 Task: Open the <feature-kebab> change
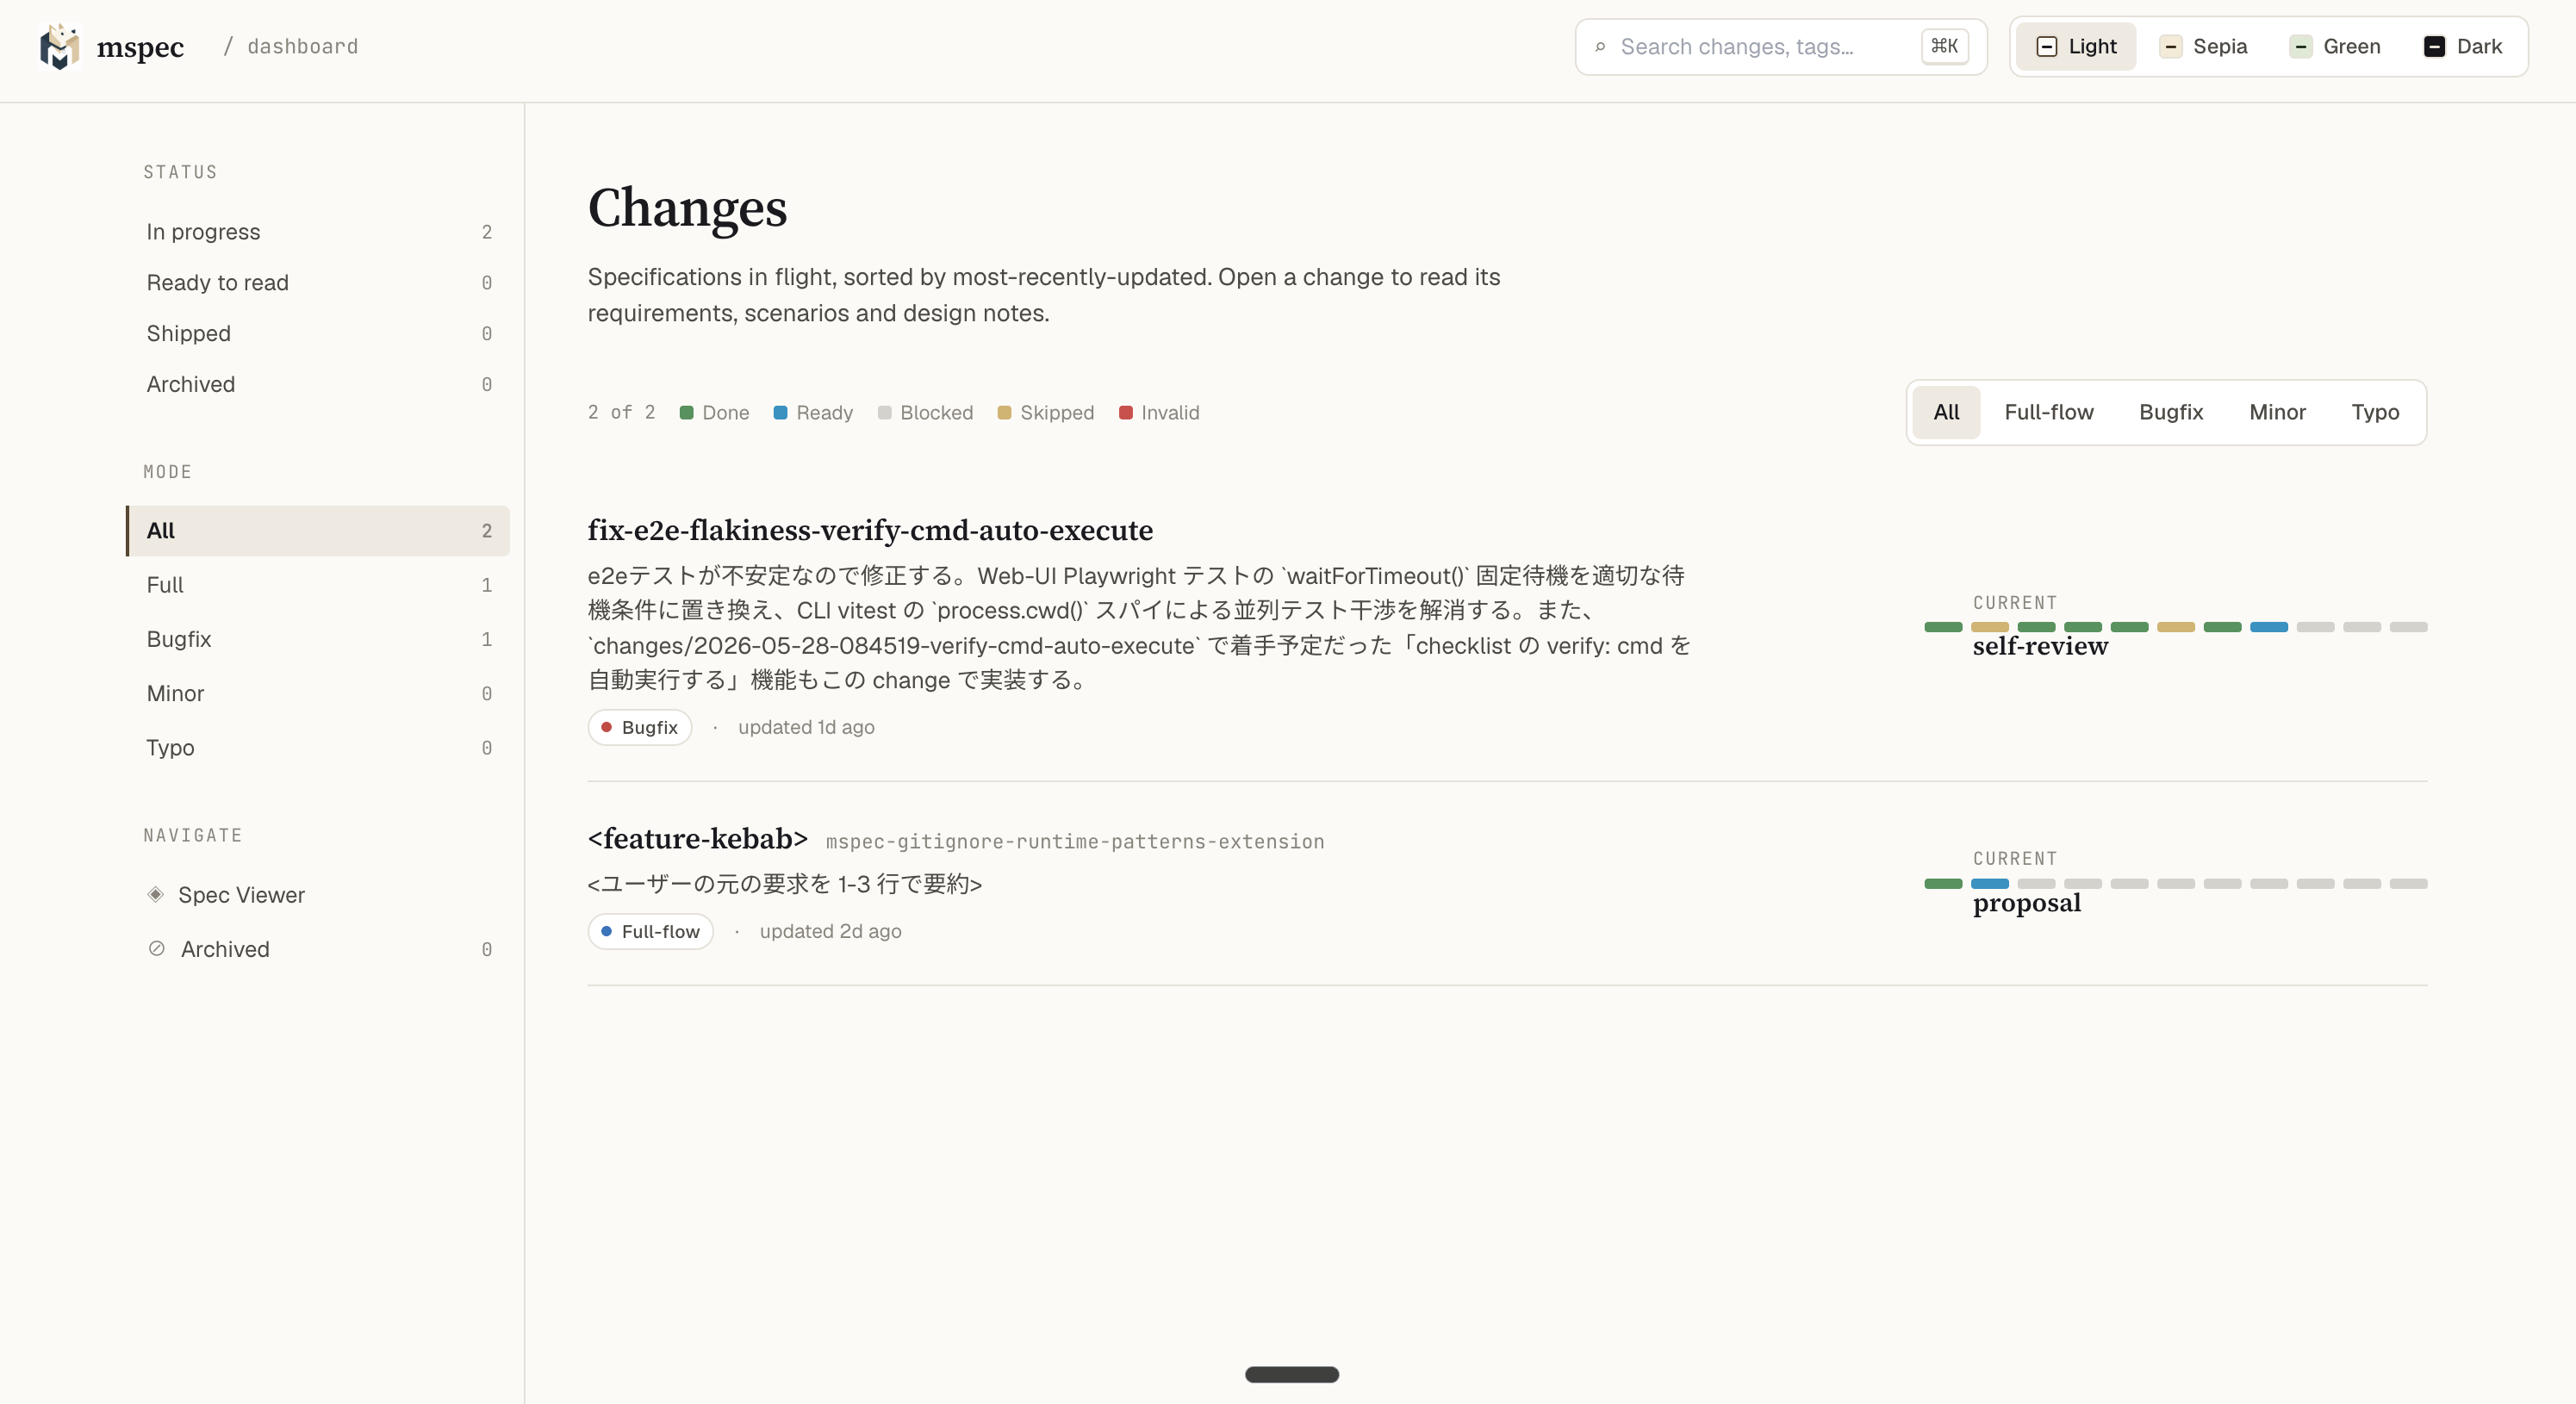pos(697,839)
